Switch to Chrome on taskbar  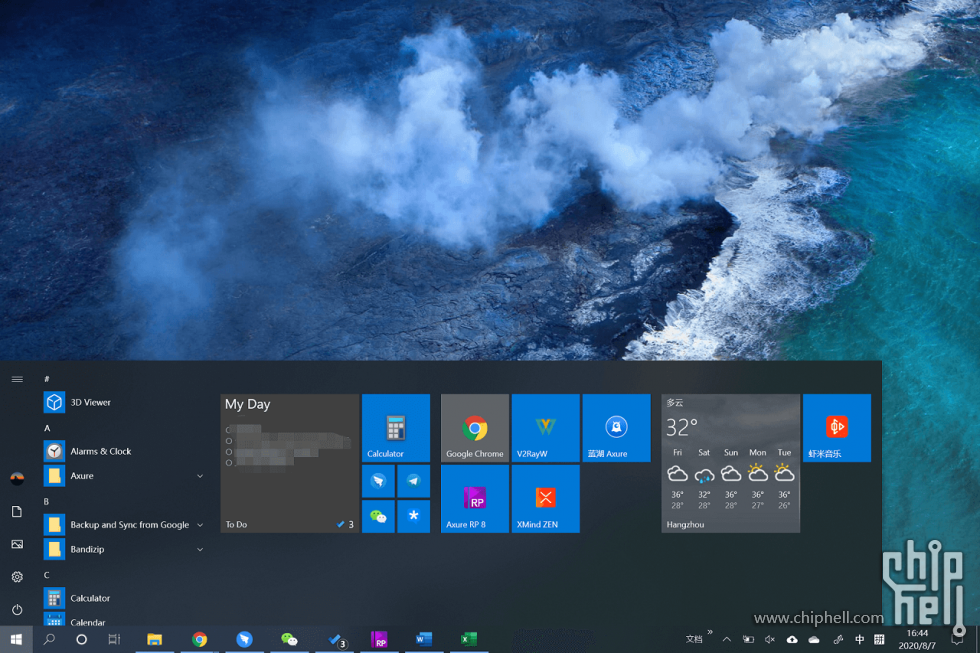pyautogui.click(x=199, y=639)
